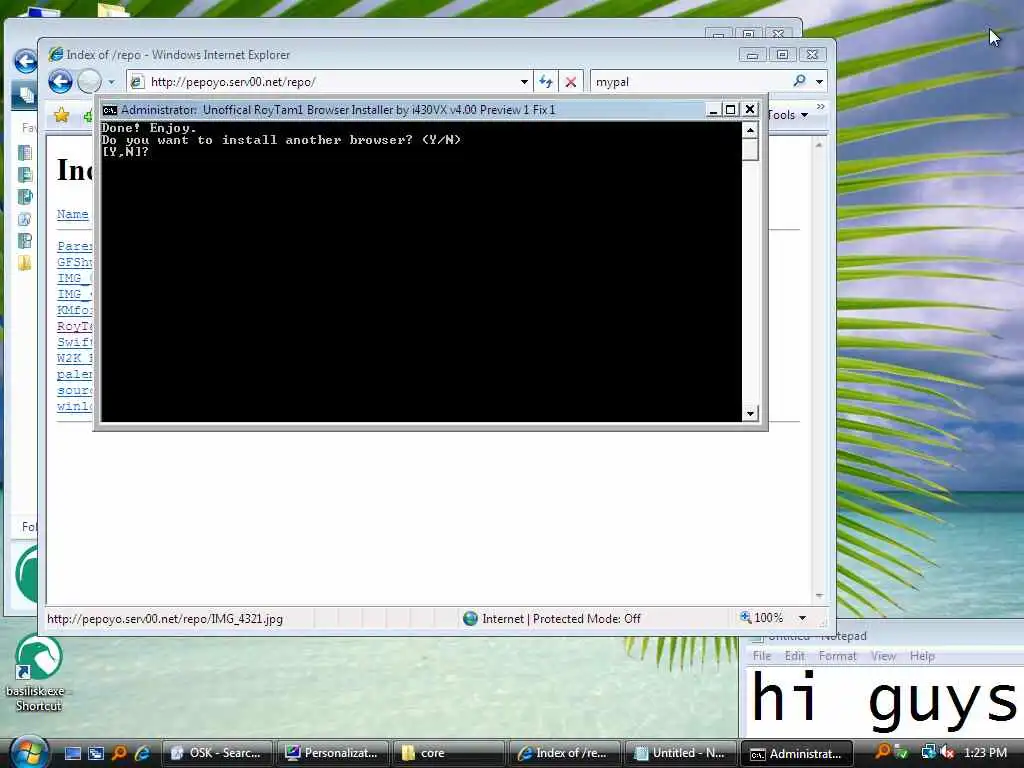This screenshot has width=1024, height=768.
Task: Open the search provider options dropdown
Action: pos(819,82)
